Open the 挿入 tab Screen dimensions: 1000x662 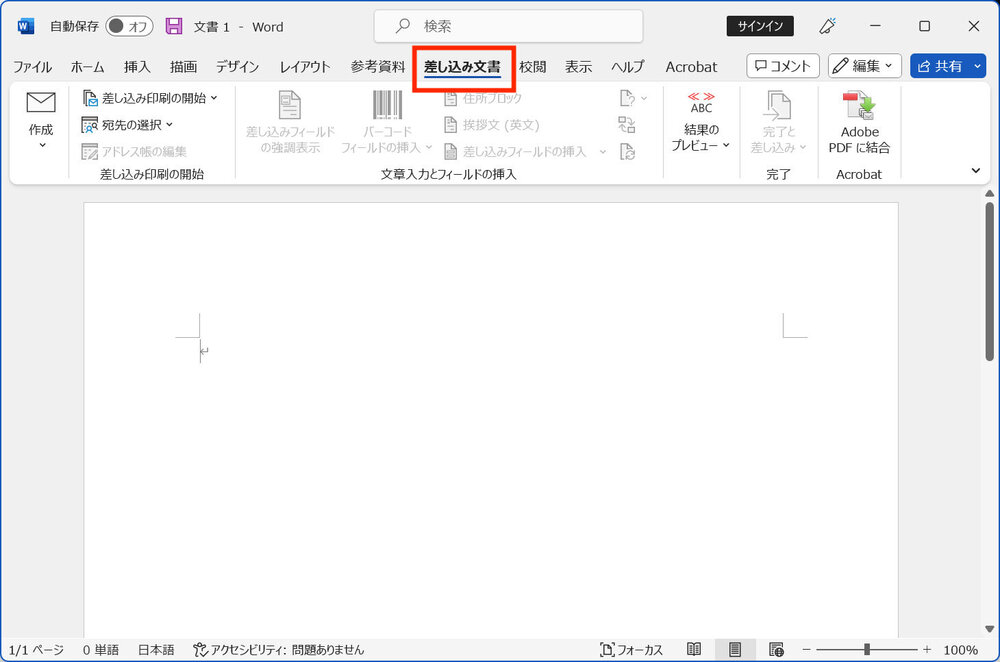pos(137,67)
